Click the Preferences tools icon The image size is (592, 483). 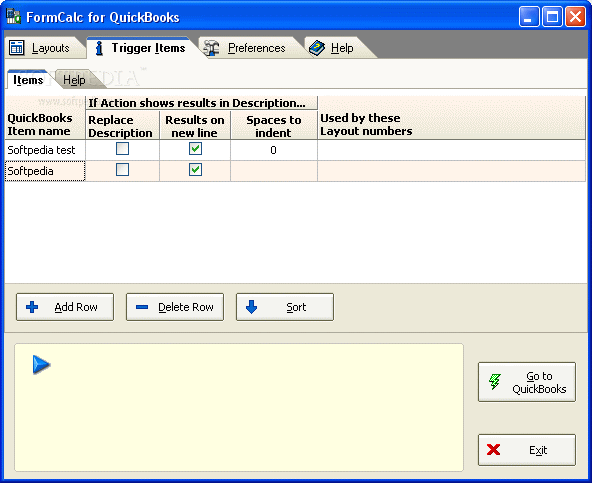211,48
